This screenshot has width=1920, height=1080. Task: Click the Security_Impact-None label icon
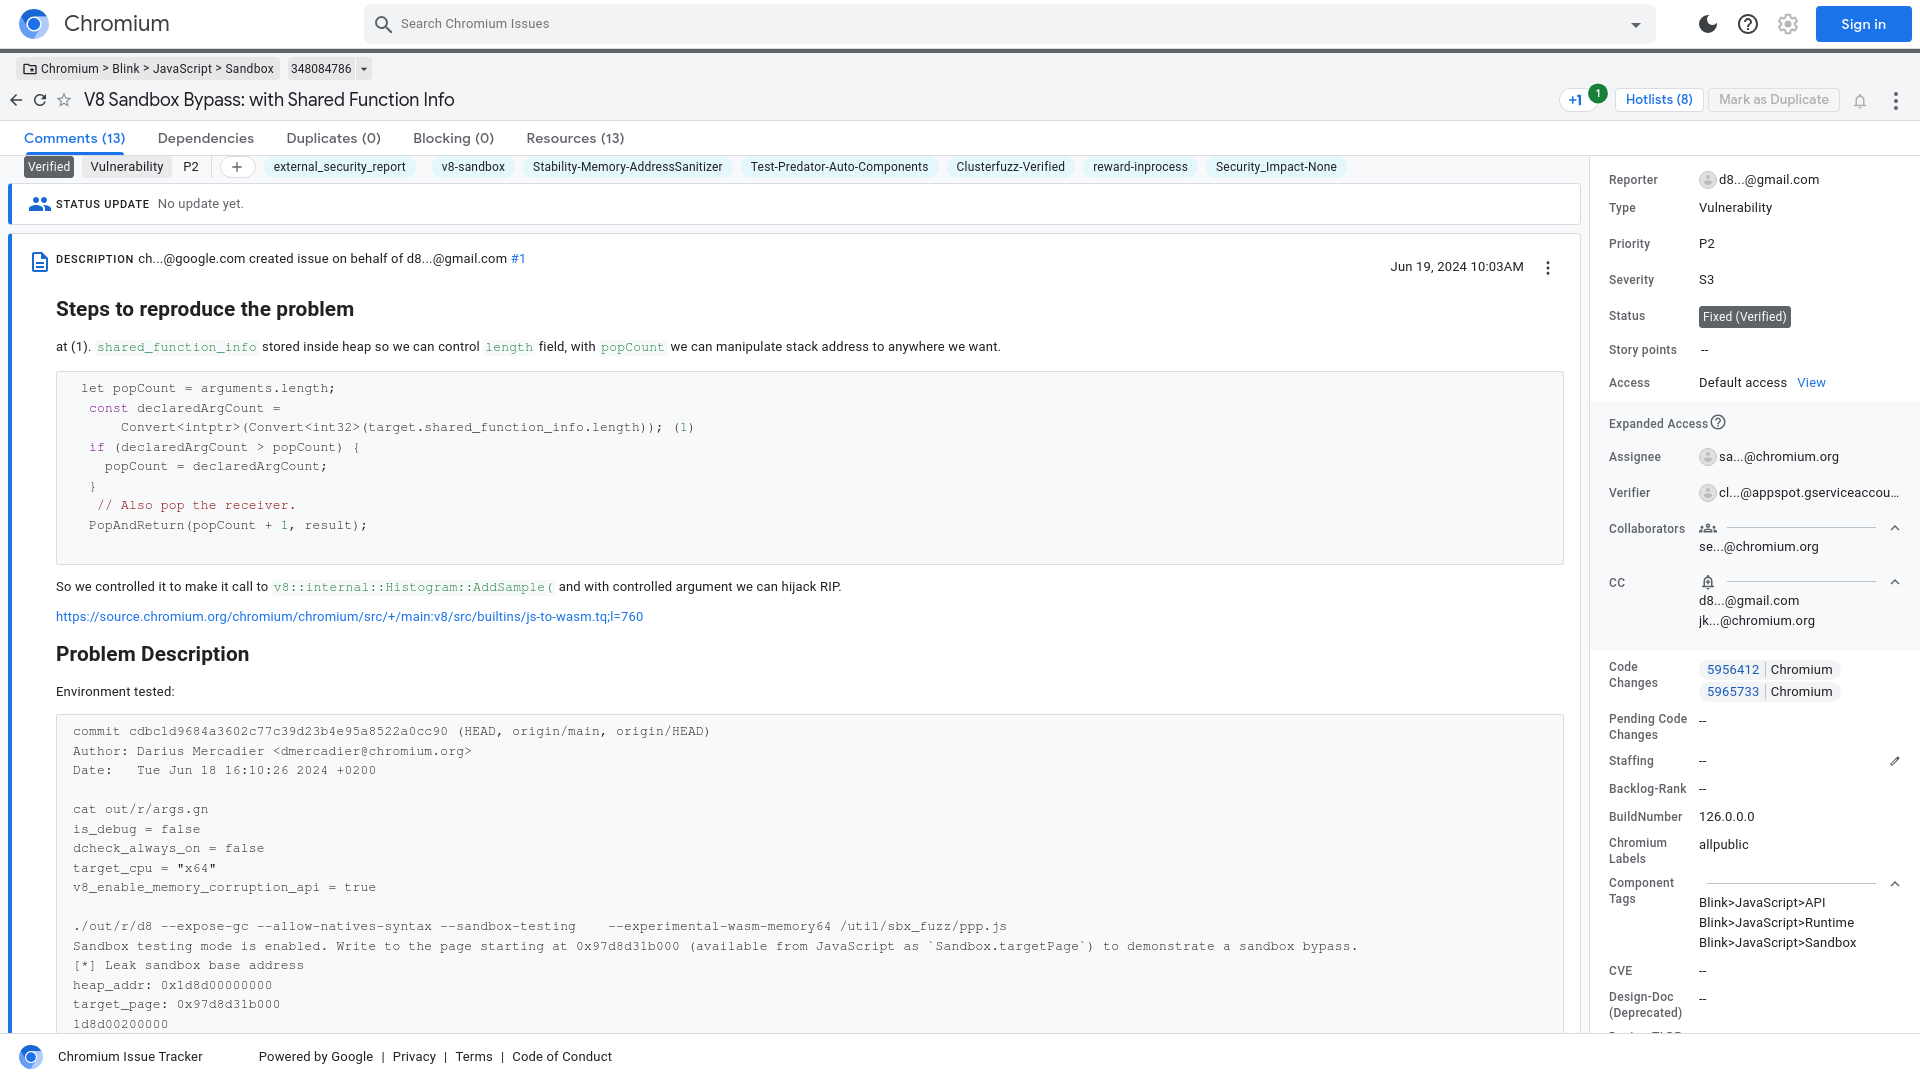tap(1276, 167)
